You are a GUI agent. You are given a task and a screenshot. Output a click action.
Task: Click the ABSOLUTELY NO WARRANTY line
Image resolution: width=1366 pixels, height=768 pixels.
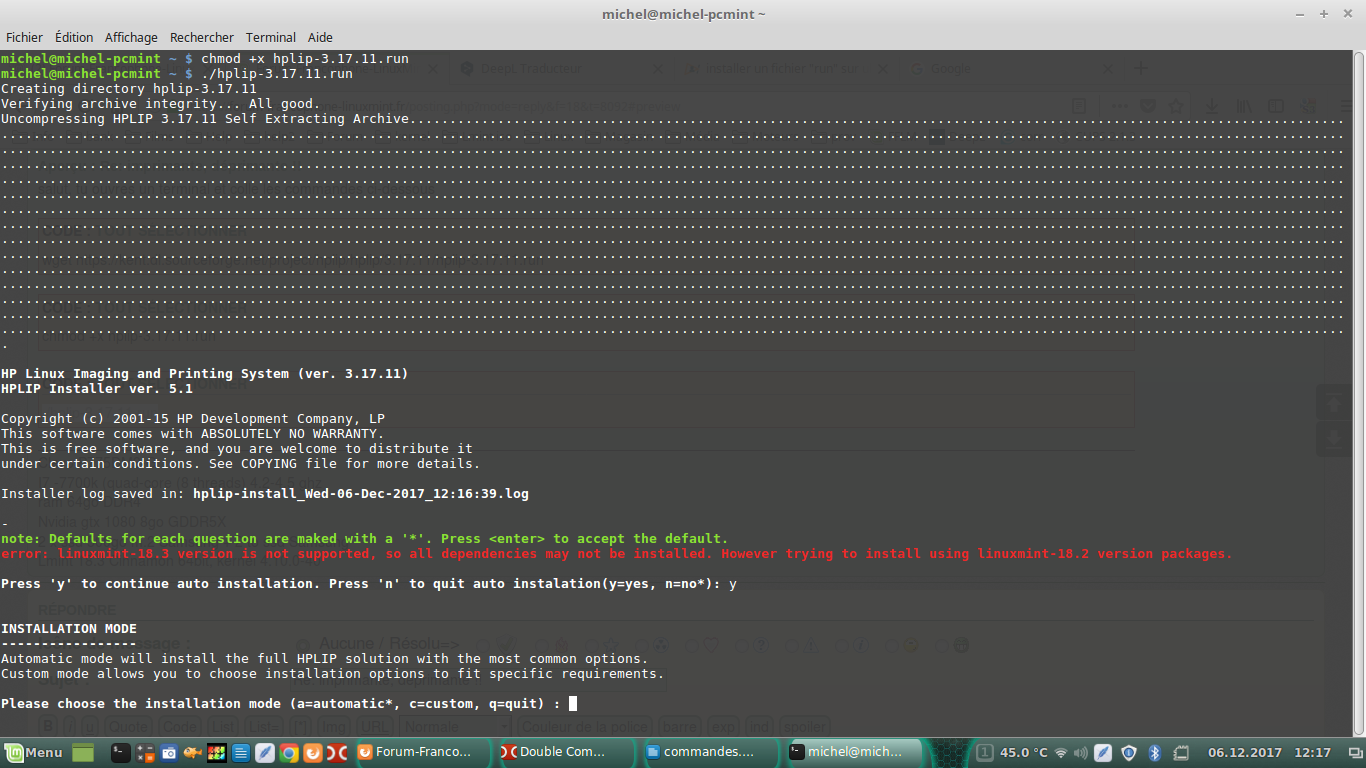pos(193,434)
